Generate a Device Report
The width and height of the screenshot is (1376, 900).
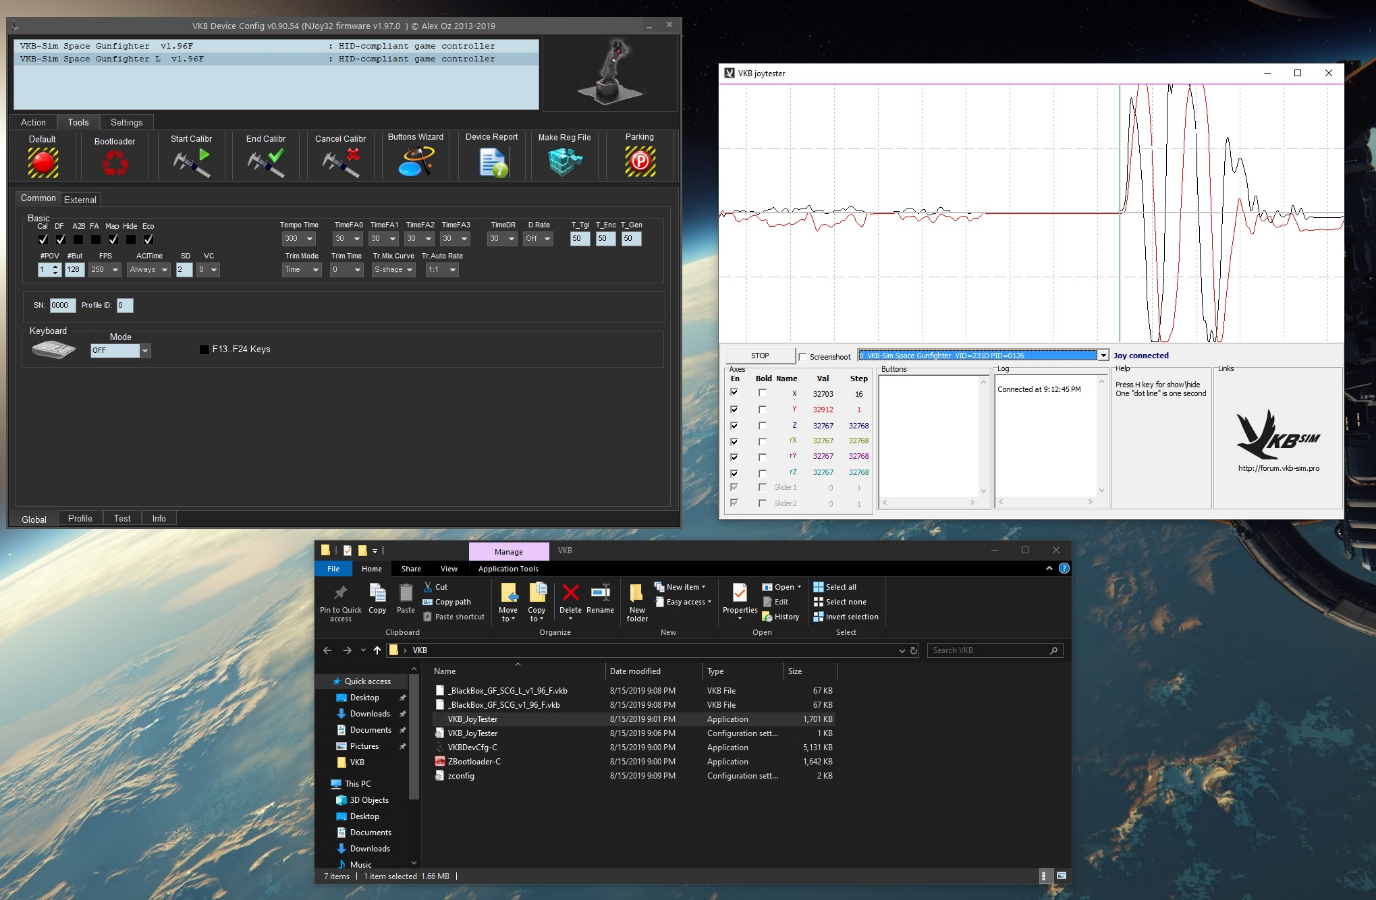click(492, 162)
